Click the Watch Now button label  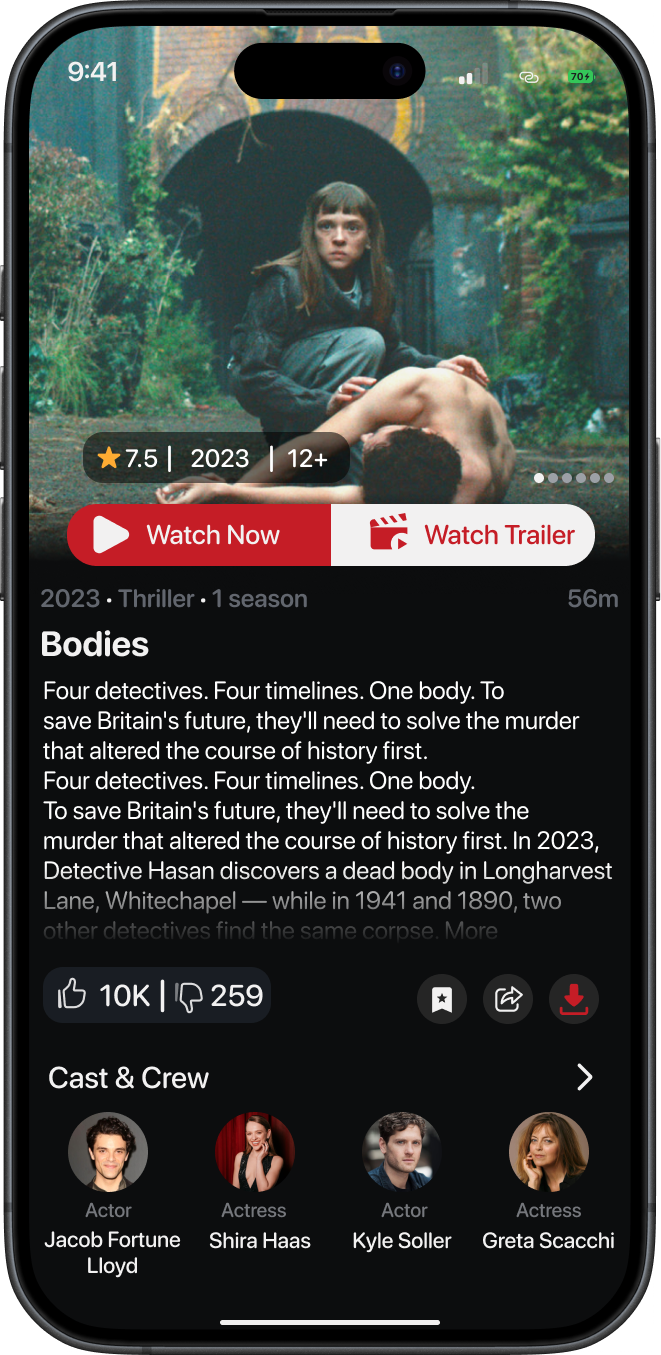(213, 535)
